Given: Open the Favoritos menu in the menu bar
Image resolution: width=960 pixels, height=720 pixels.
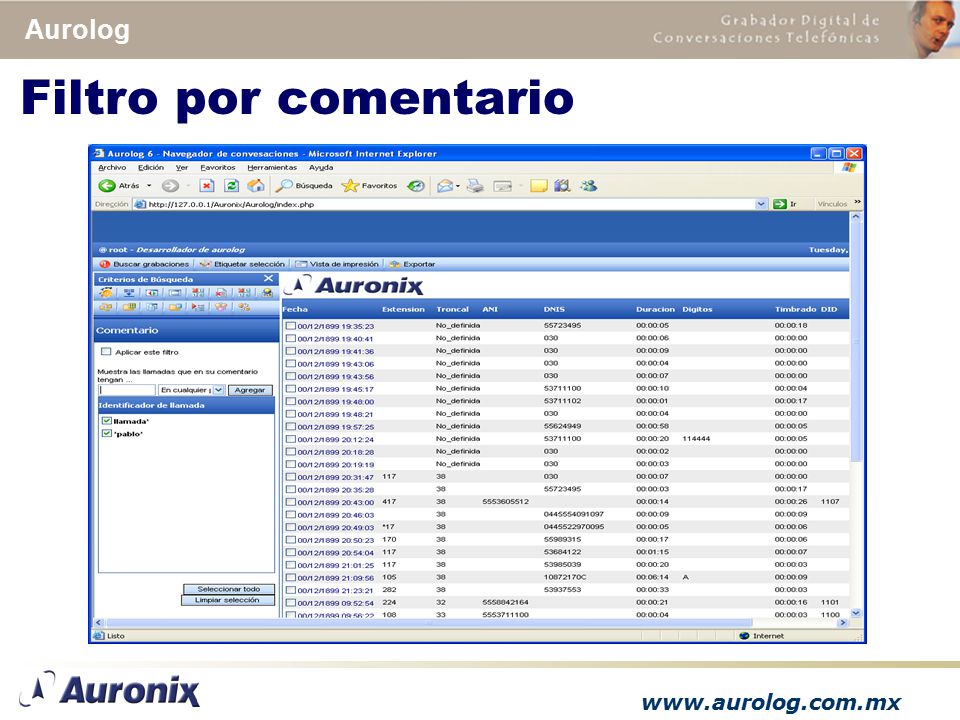Looking at the screenshot, I should pos(217,167).
